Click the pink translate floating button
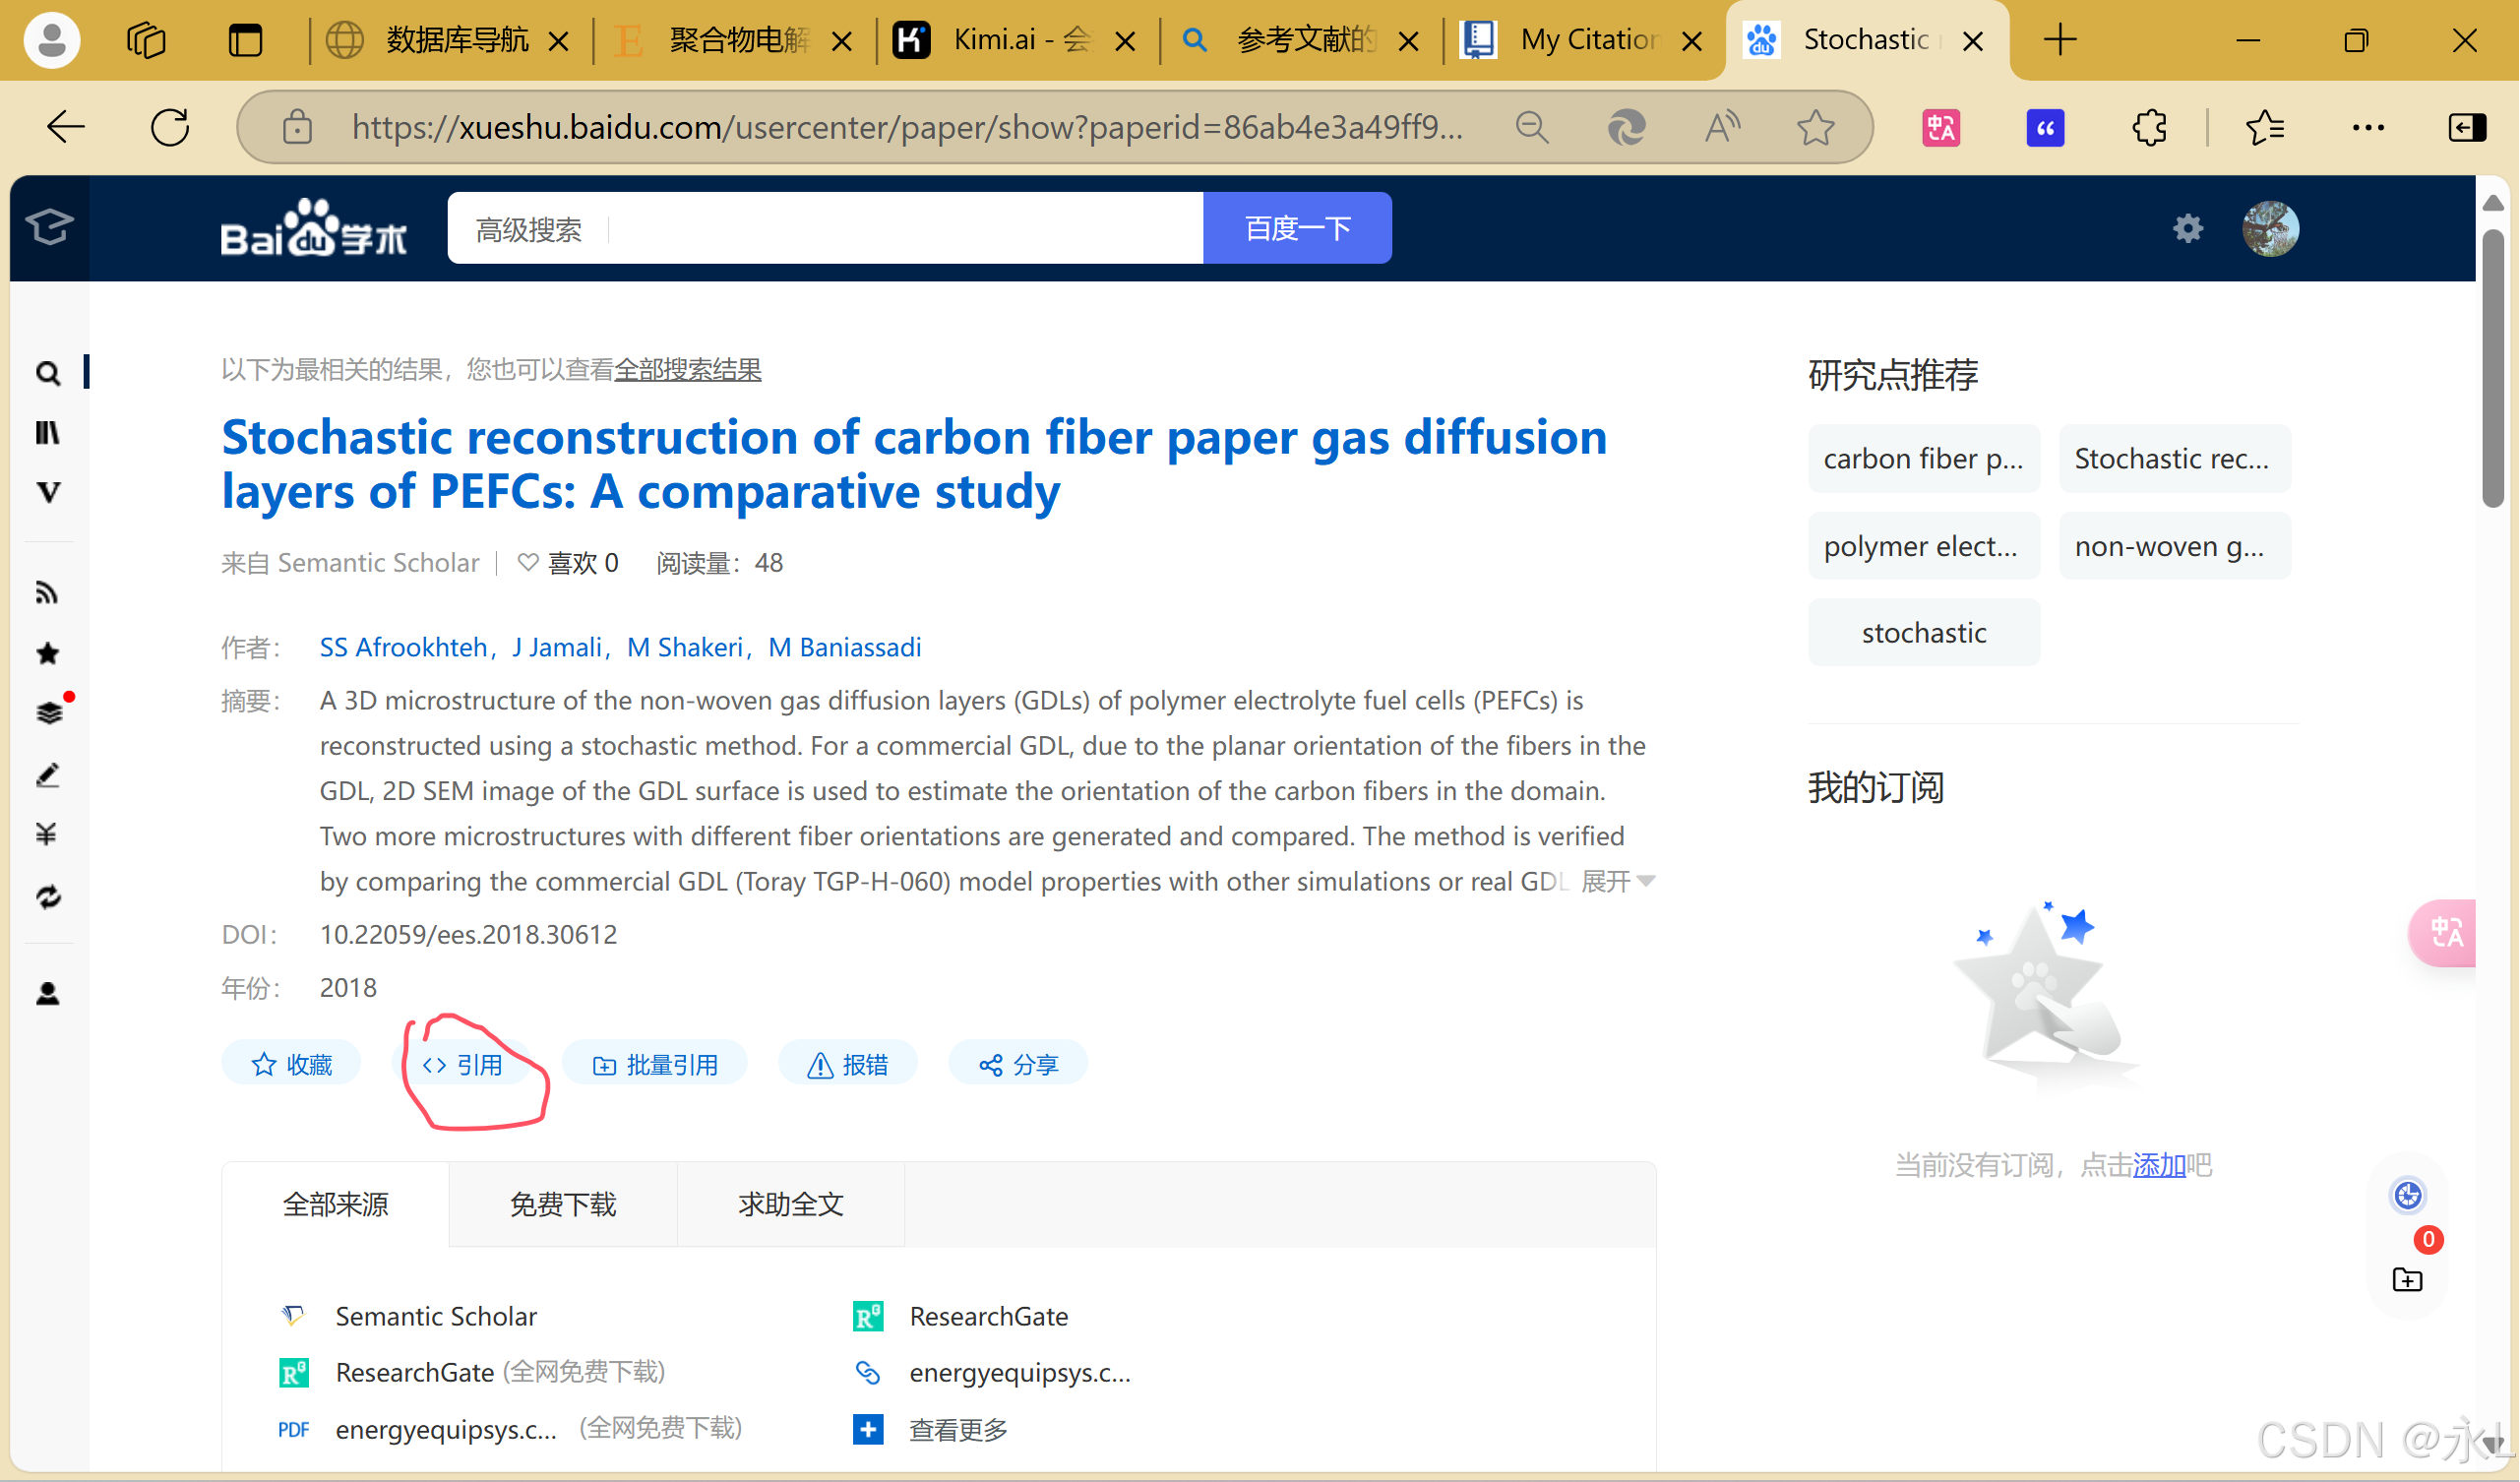The height and width of the screenshot is (1482, 2520). click(2445, 933)
